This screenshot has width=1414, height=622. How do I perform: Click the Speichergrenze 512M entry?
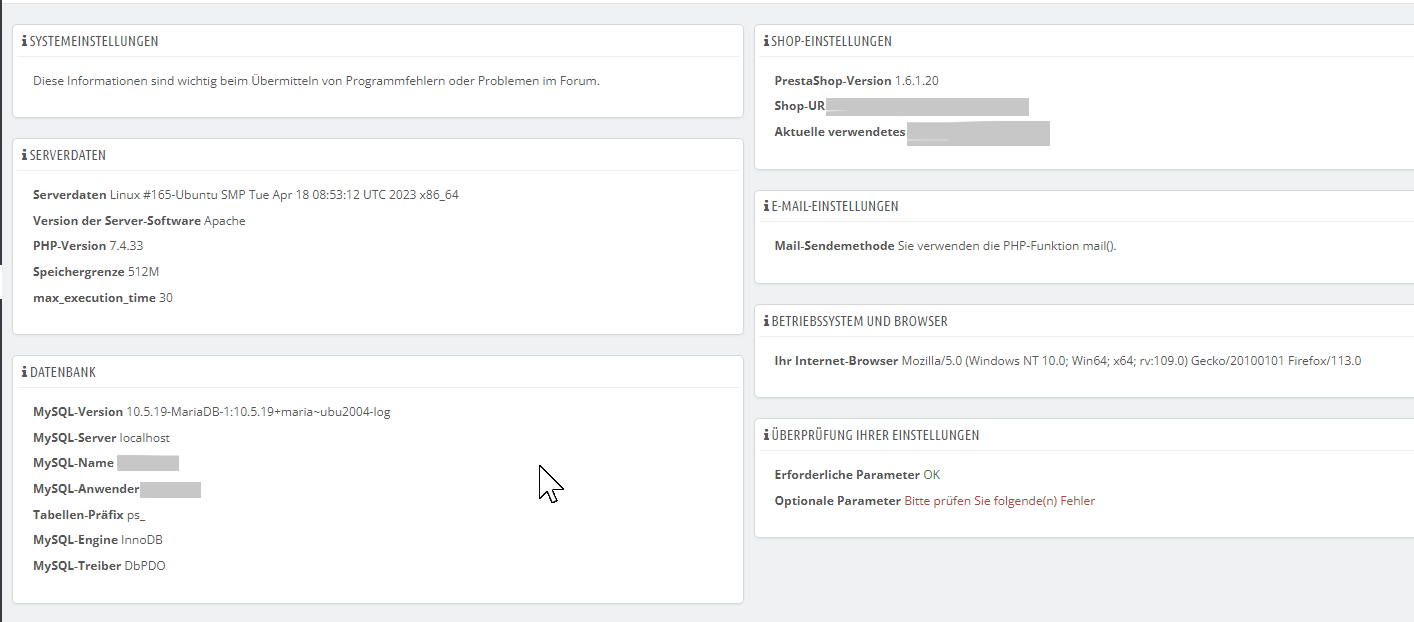pyautogui.click(x=143, y=272)
